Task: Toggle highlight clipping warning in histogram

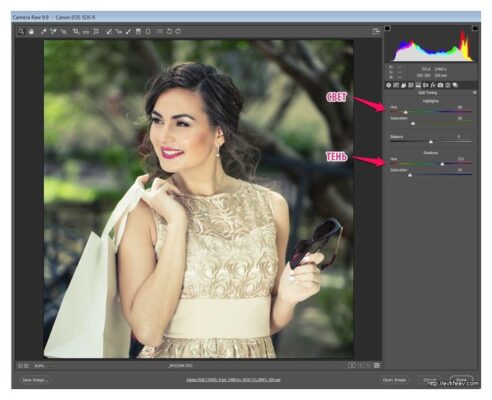Action: (475, 28)
